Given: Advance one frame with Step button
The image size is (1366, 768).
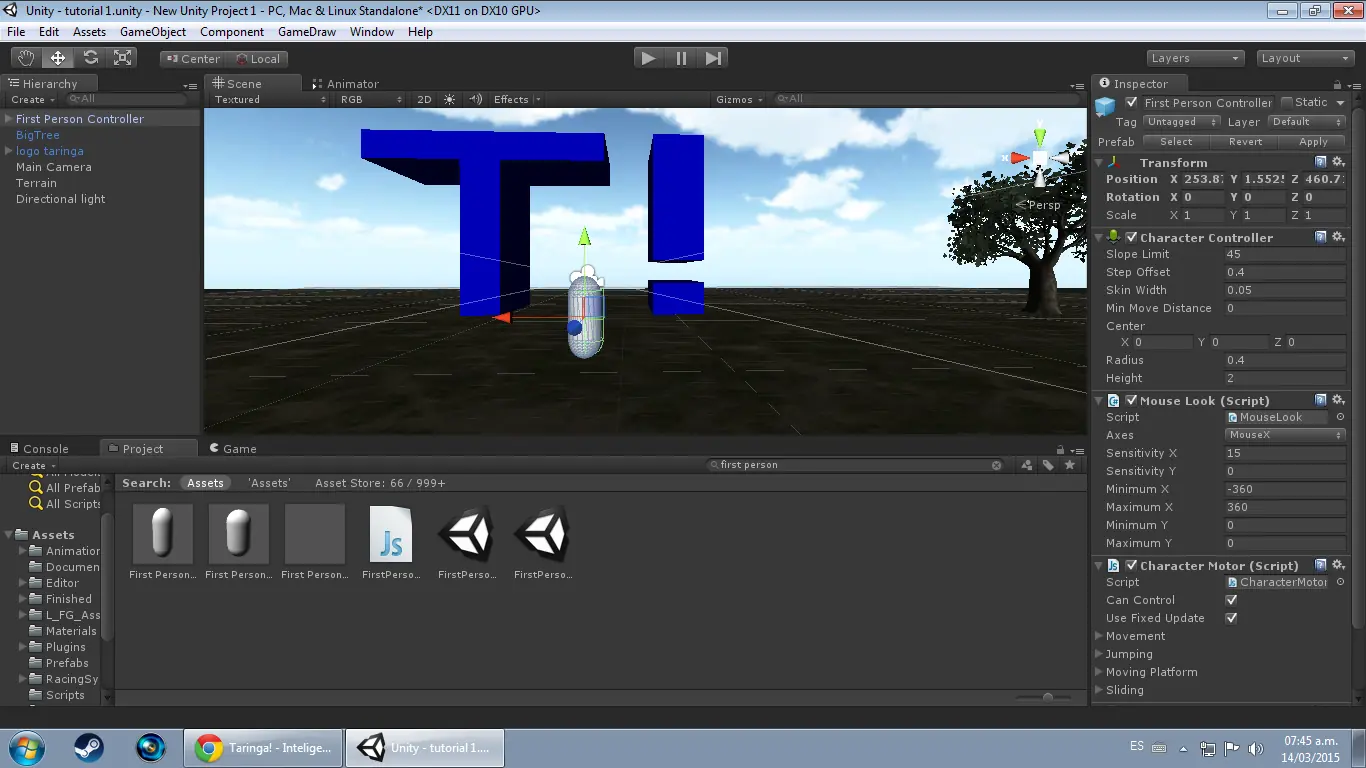Looking at the screenshot, I should click(713, 58).
